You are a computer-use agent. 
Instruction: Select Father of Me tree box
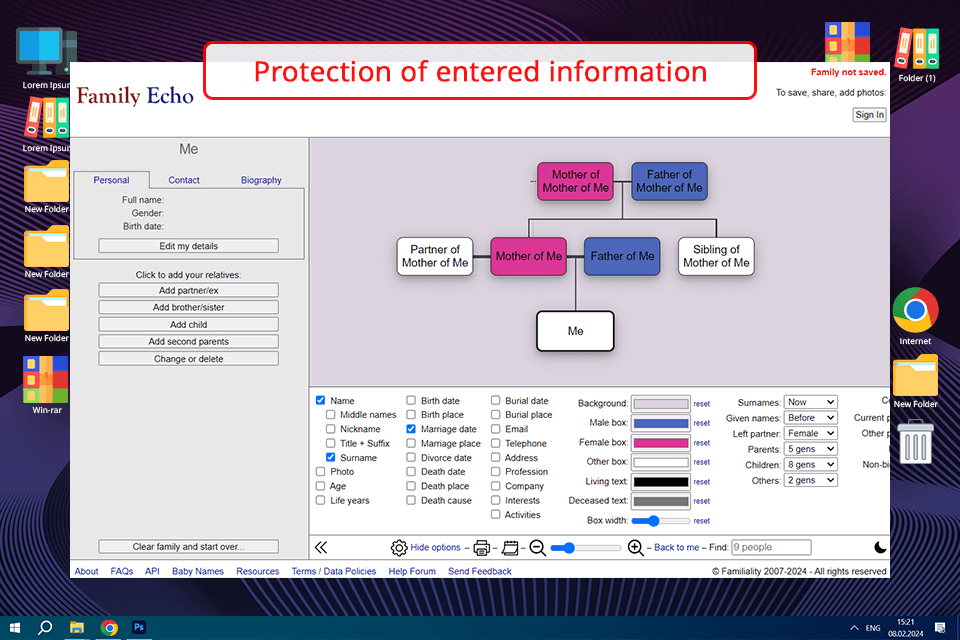point(622,257)
